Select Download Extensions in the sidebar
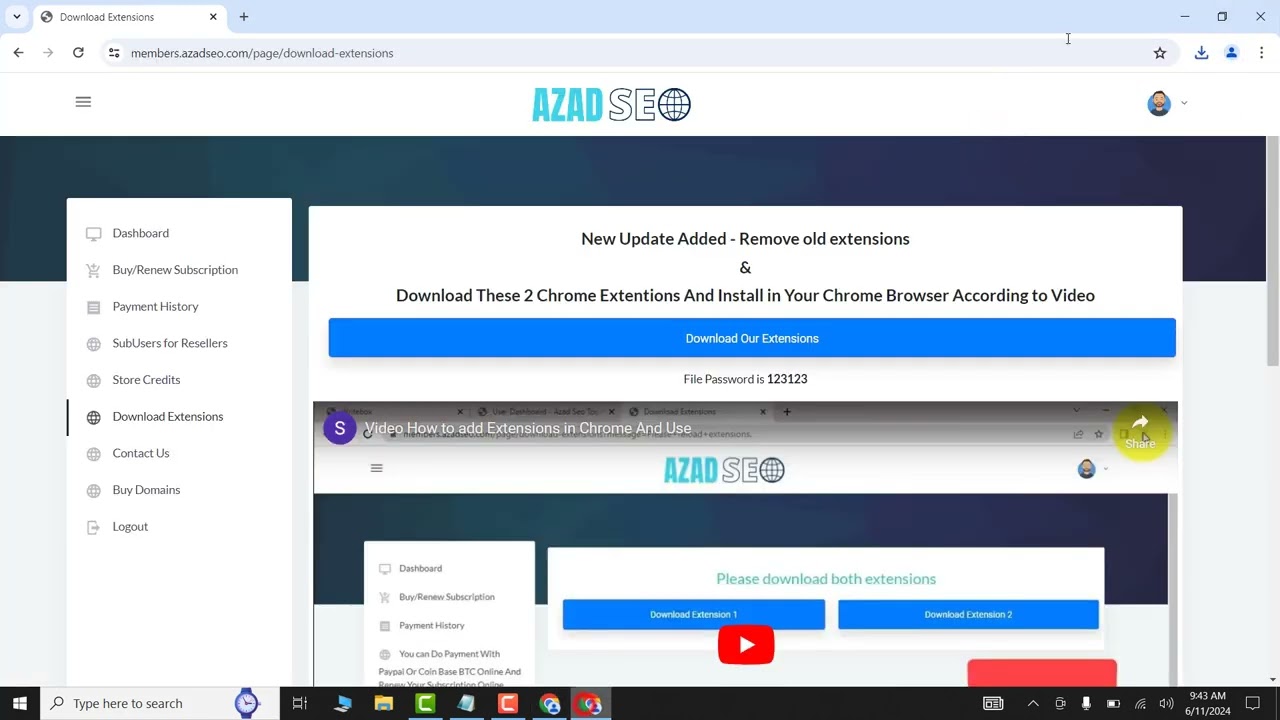 pyautogui.click(x=168, y=417)
